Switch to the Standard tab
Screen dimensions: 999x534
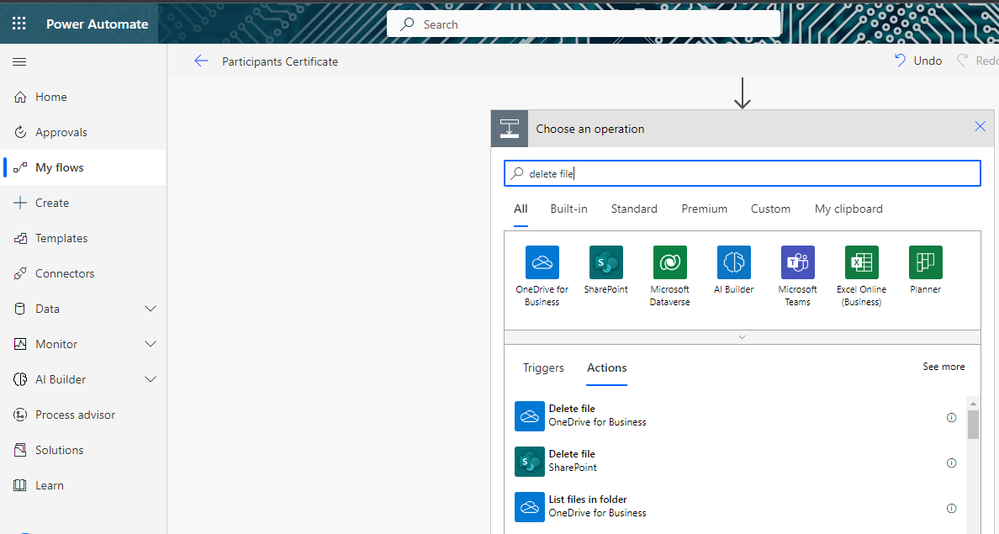click(x=634, y=209)
